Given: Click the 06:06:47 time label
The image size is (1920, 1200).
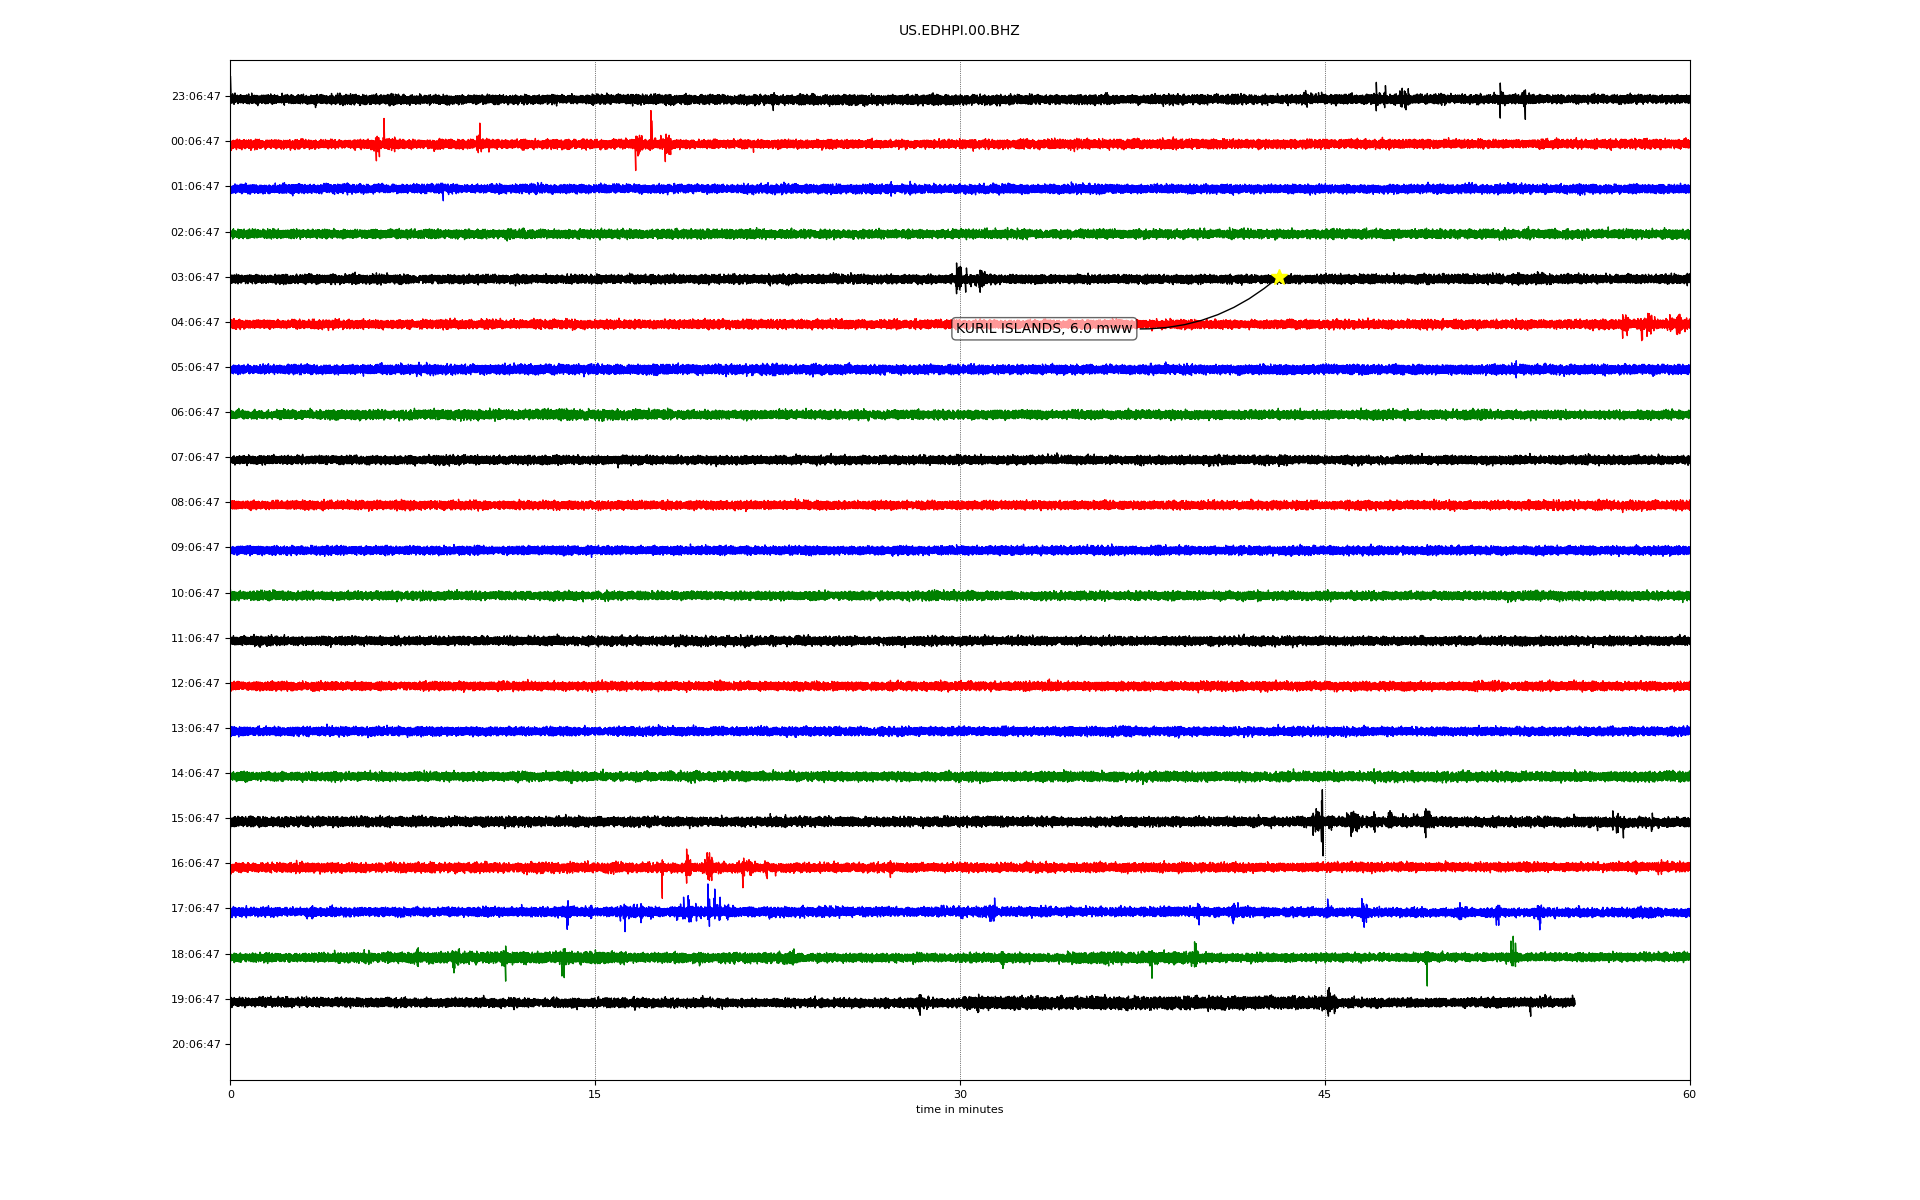Looking at the screenshot, I should pos(196,413).
